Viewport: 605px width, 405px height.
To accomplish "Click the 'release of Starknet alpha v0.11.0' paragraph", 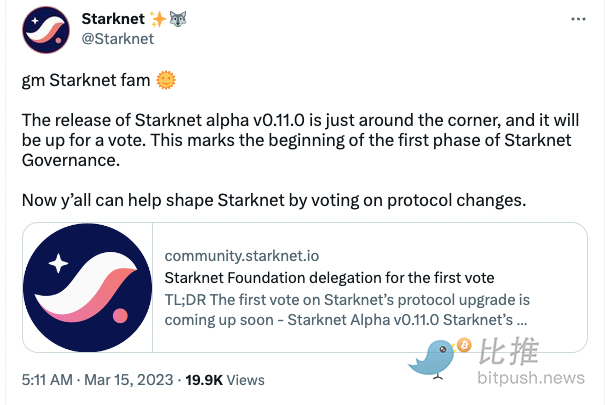I will point(300,140).
